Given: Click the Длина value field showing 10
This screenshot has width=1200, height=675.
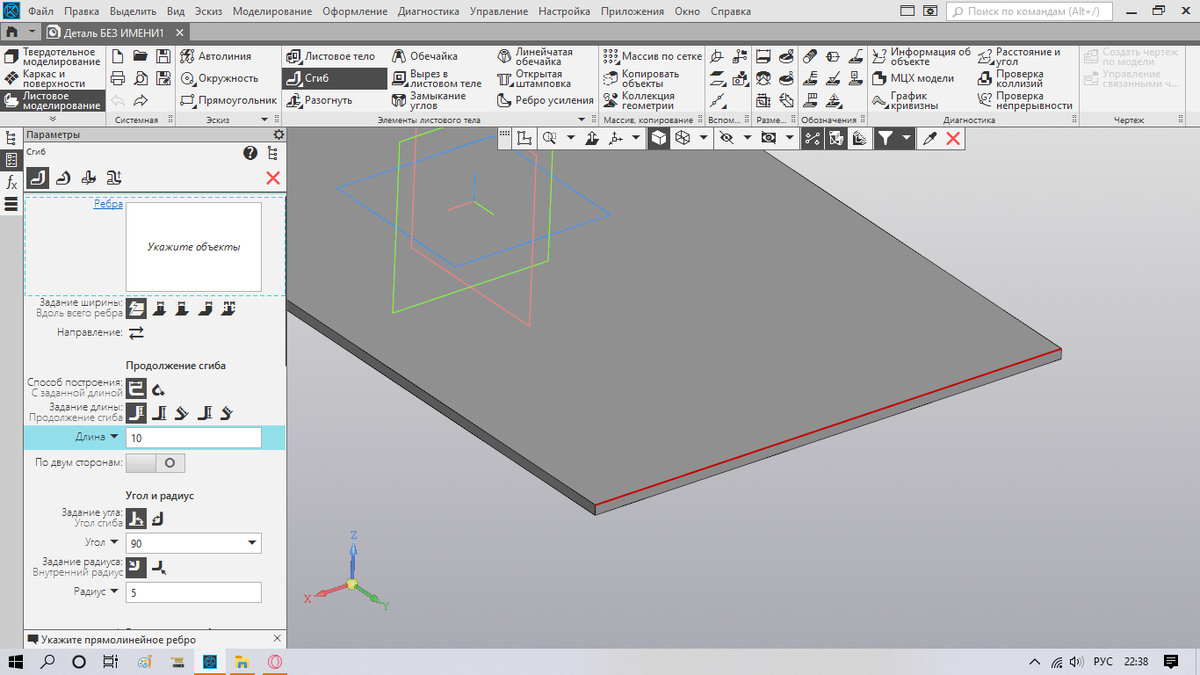Looking at the screenshot, I should (194, 437).
